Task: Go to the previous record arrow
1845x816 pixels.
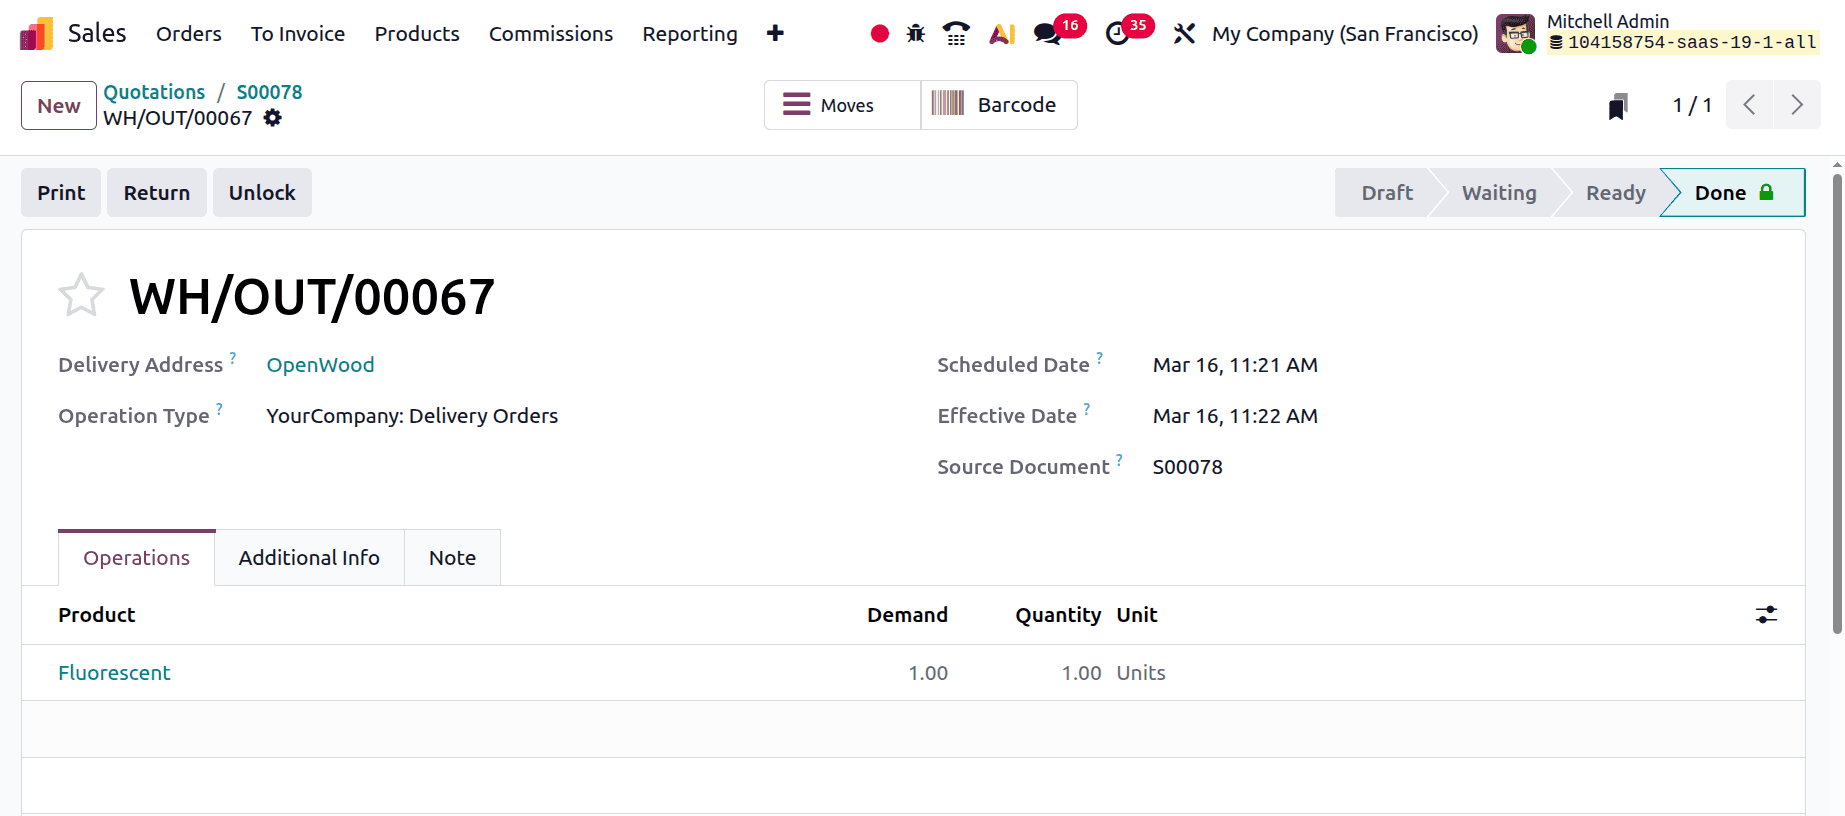Action: 1749,105
